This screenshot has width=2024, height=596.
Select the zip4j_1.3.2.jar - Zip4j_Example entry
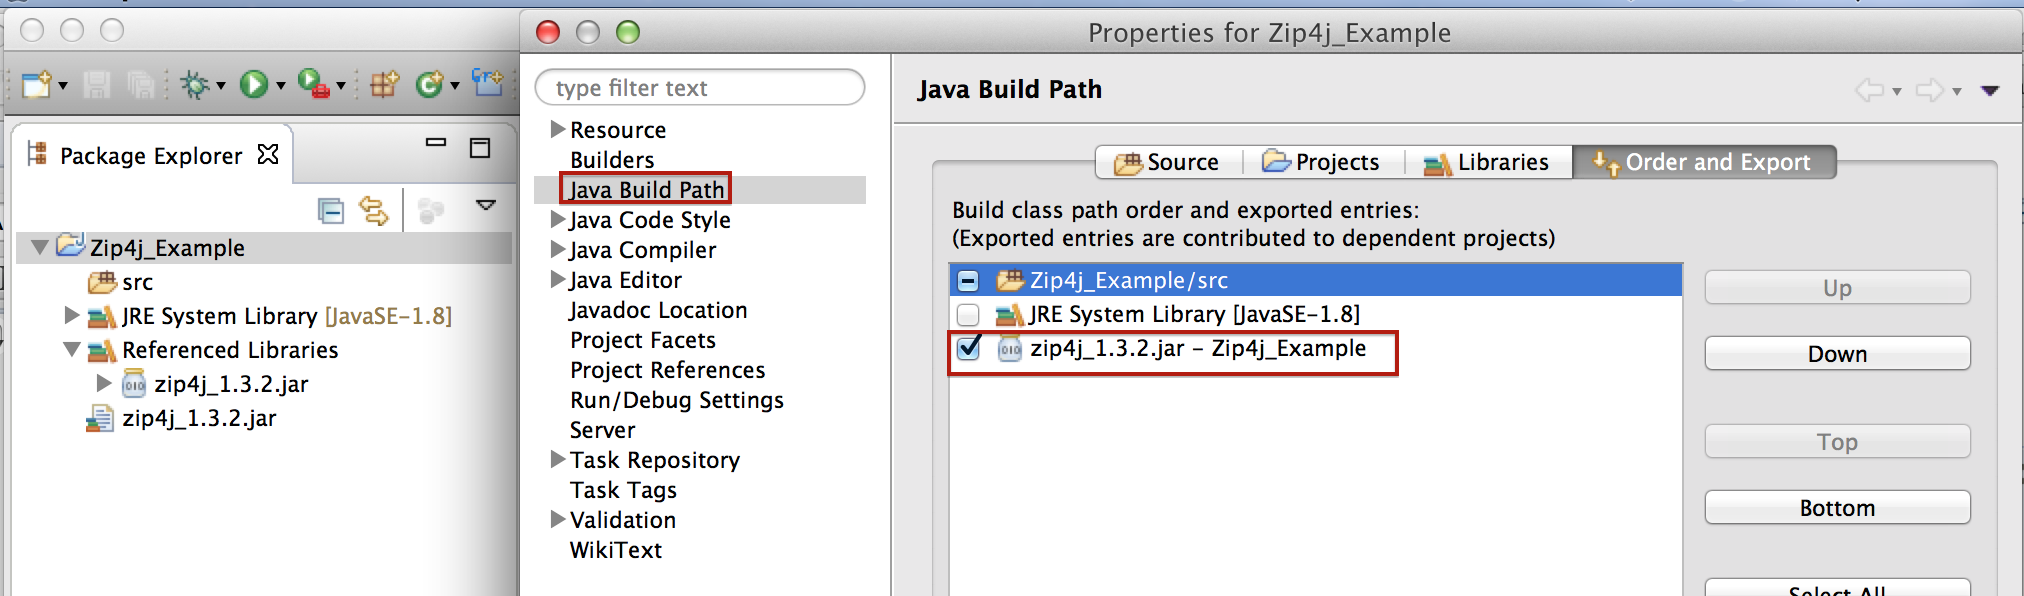1198,348
